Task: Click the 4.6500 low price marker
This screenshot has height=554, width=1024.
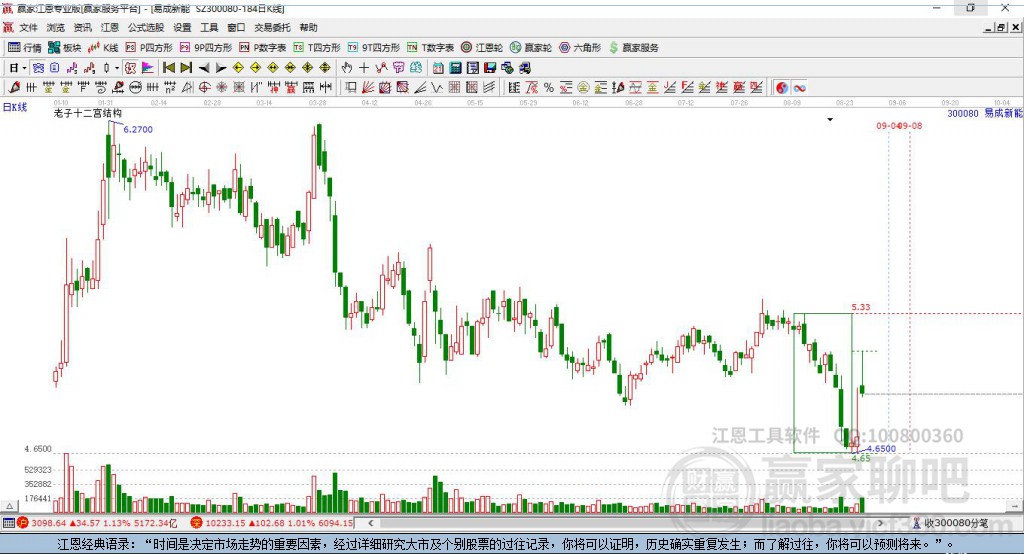Action: tap(881, 449)
